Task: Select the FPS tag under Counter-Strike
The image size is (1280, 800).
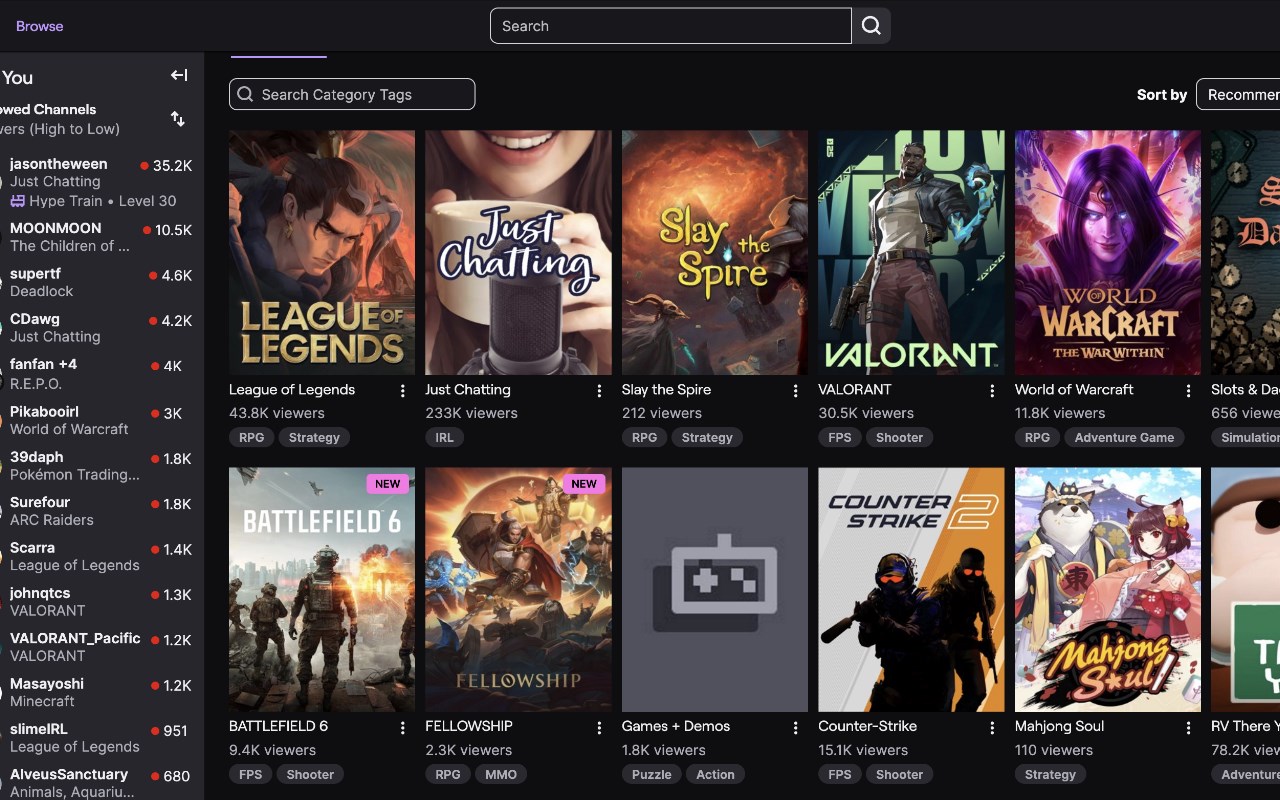Action: click(x=840, y=774)
